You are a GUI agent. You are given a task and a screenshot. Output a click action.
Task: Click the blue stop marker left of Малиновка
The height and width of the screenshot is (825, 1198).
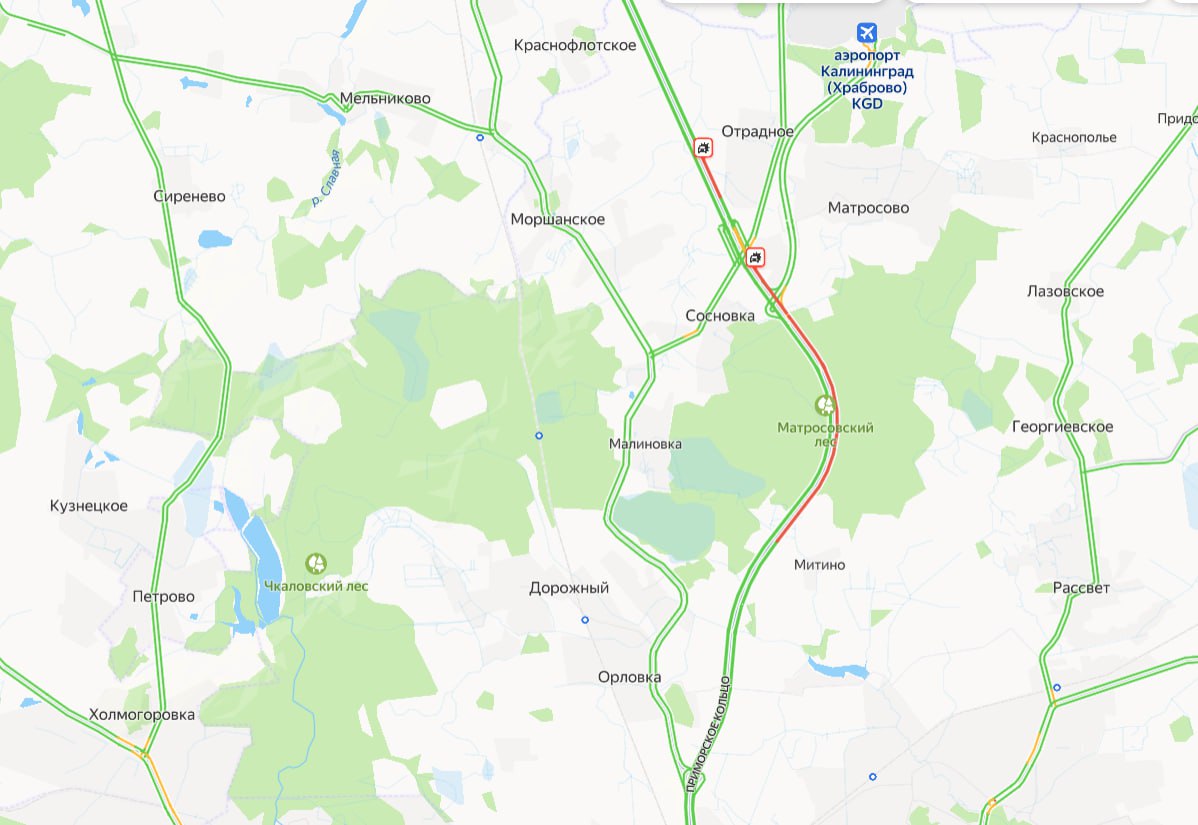click(539, 435)
